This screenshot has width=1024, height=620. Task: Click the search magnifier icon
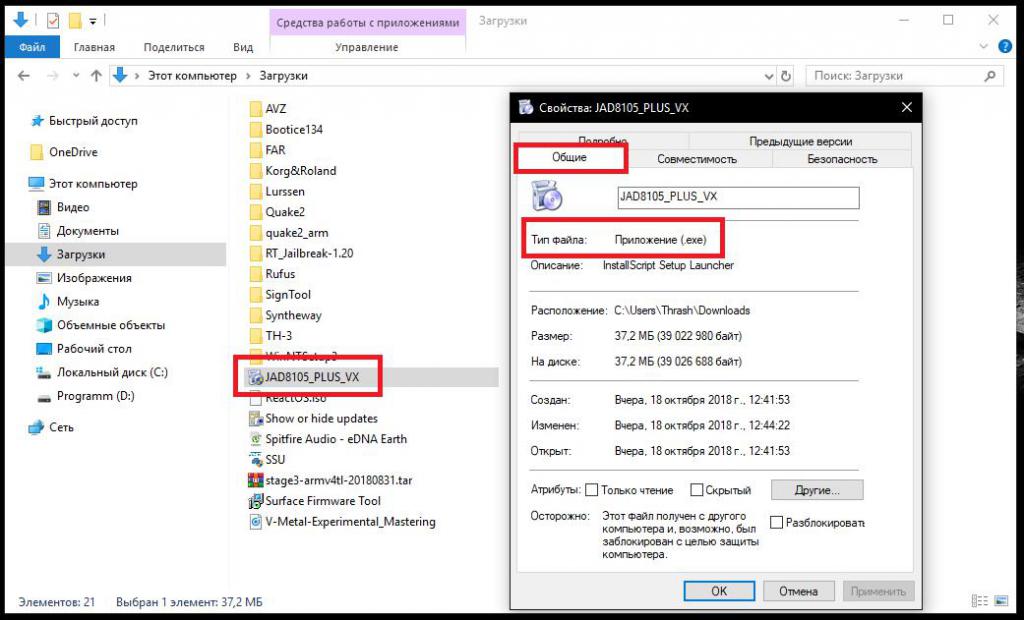point(990,76)
